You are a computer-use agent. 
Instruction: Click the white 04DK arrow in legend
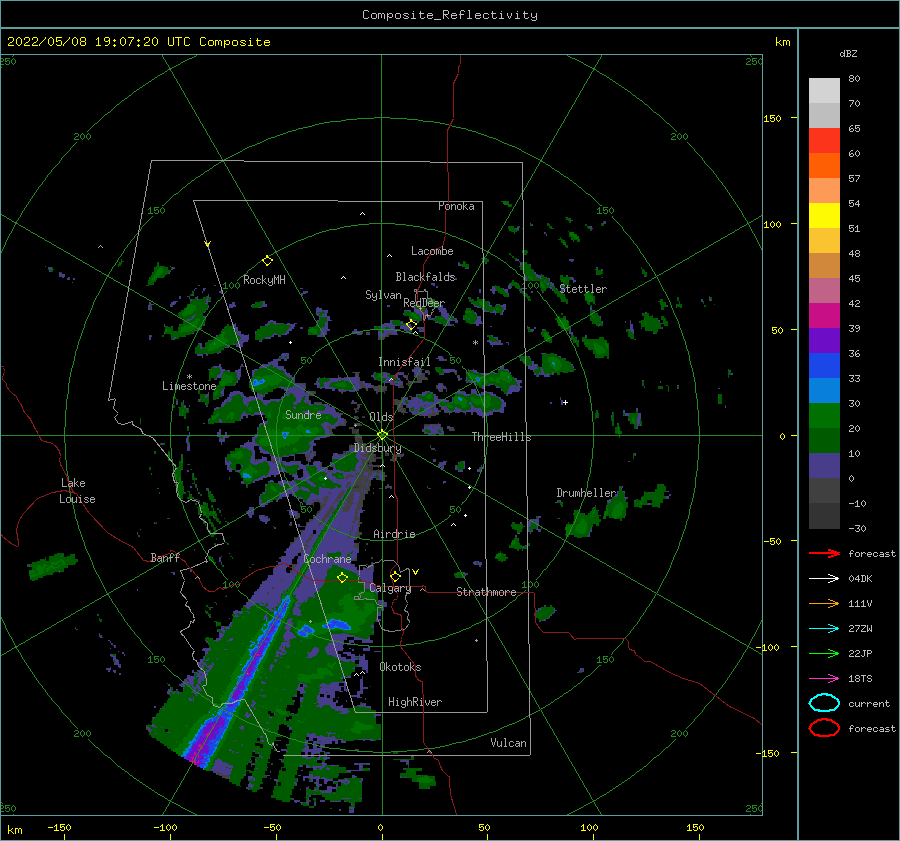click(x=824, y=579)
